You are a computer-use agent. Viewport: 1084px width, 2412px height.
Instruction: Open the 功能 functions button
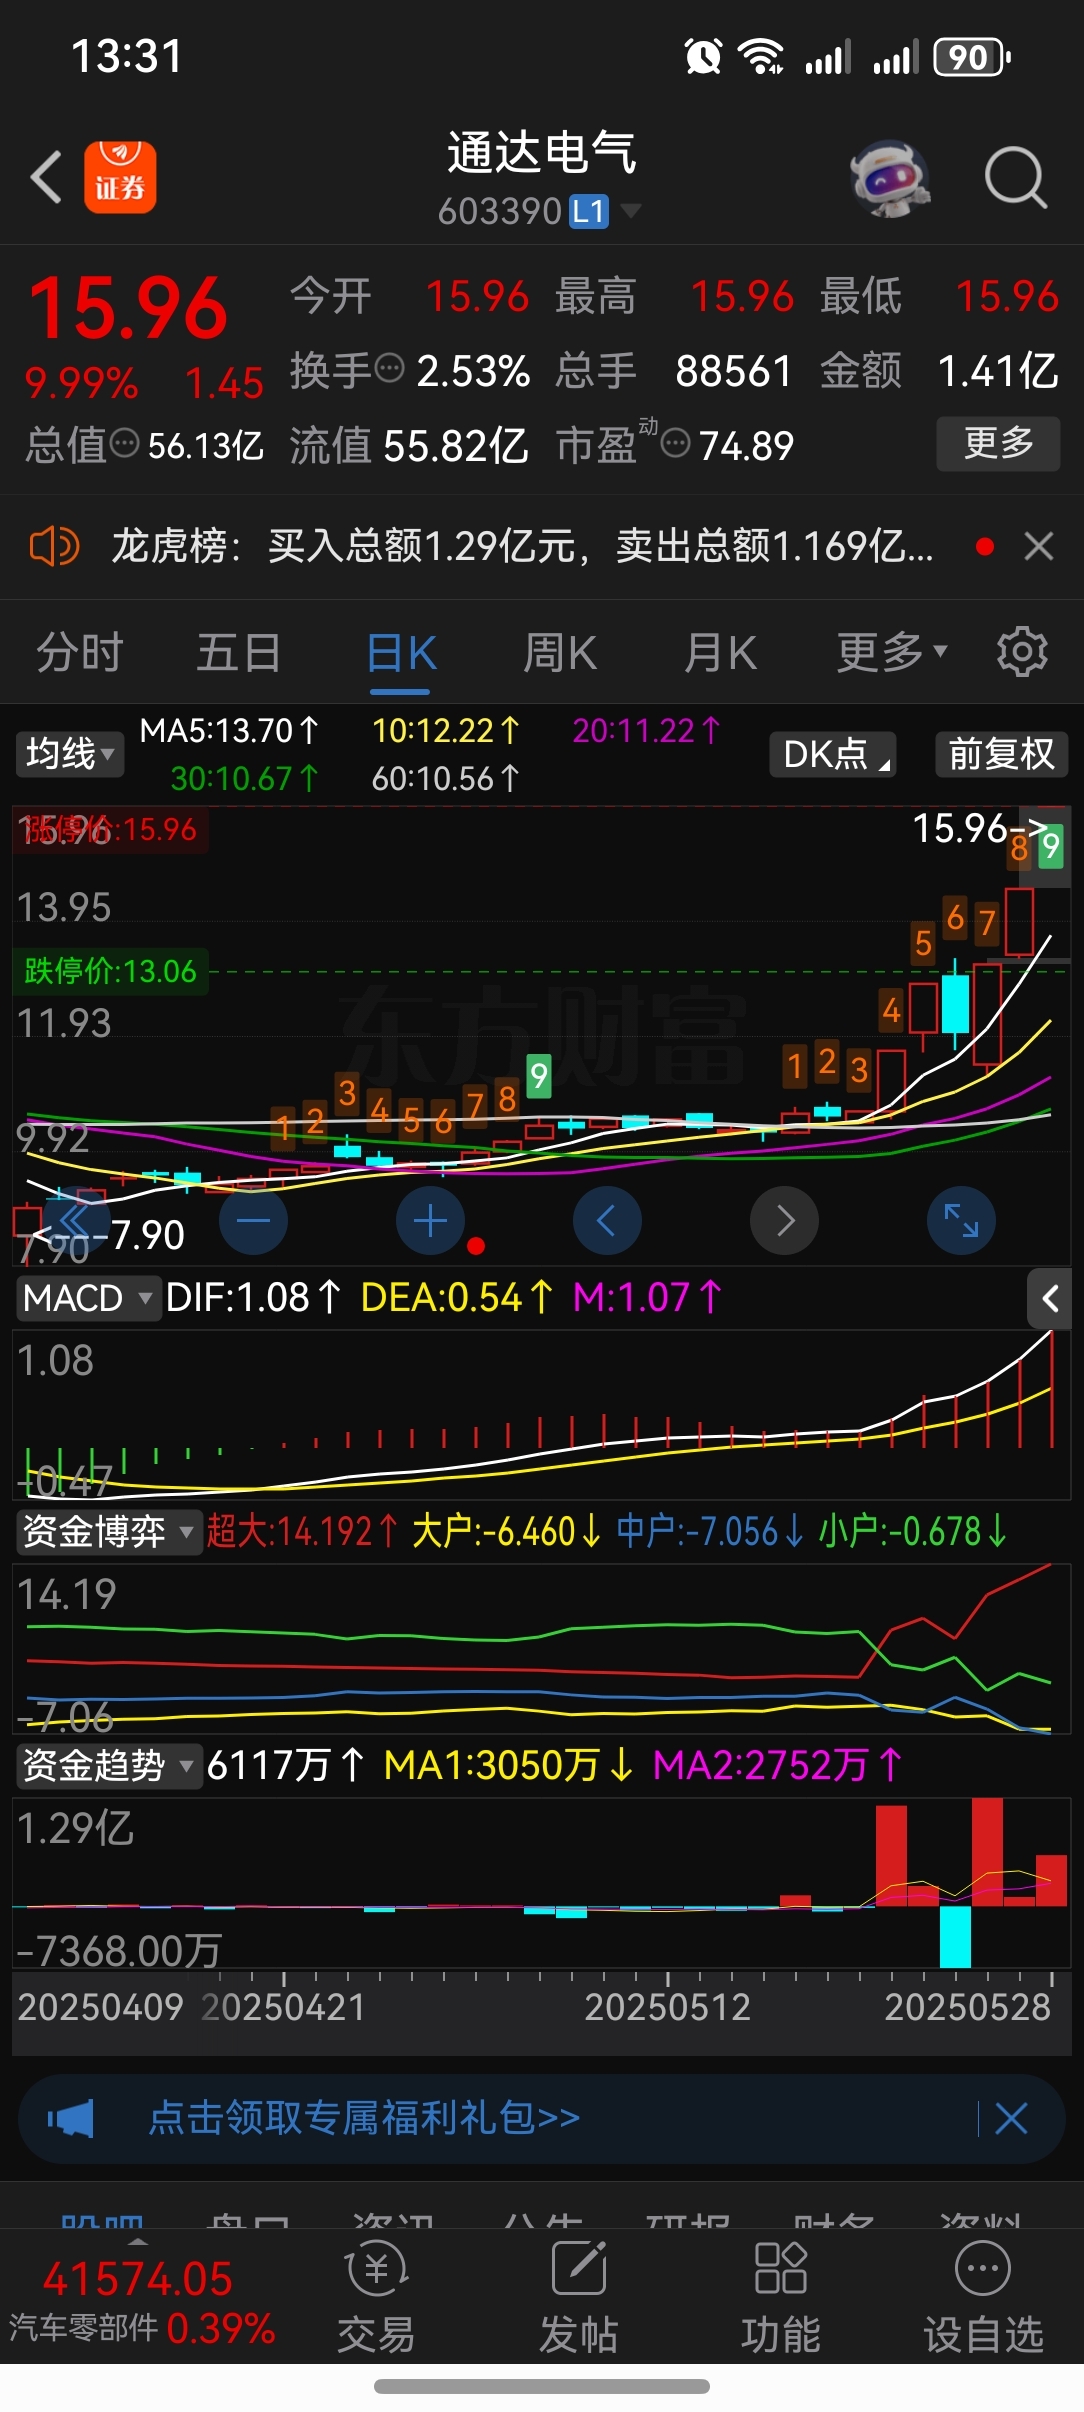(780, 2296)
